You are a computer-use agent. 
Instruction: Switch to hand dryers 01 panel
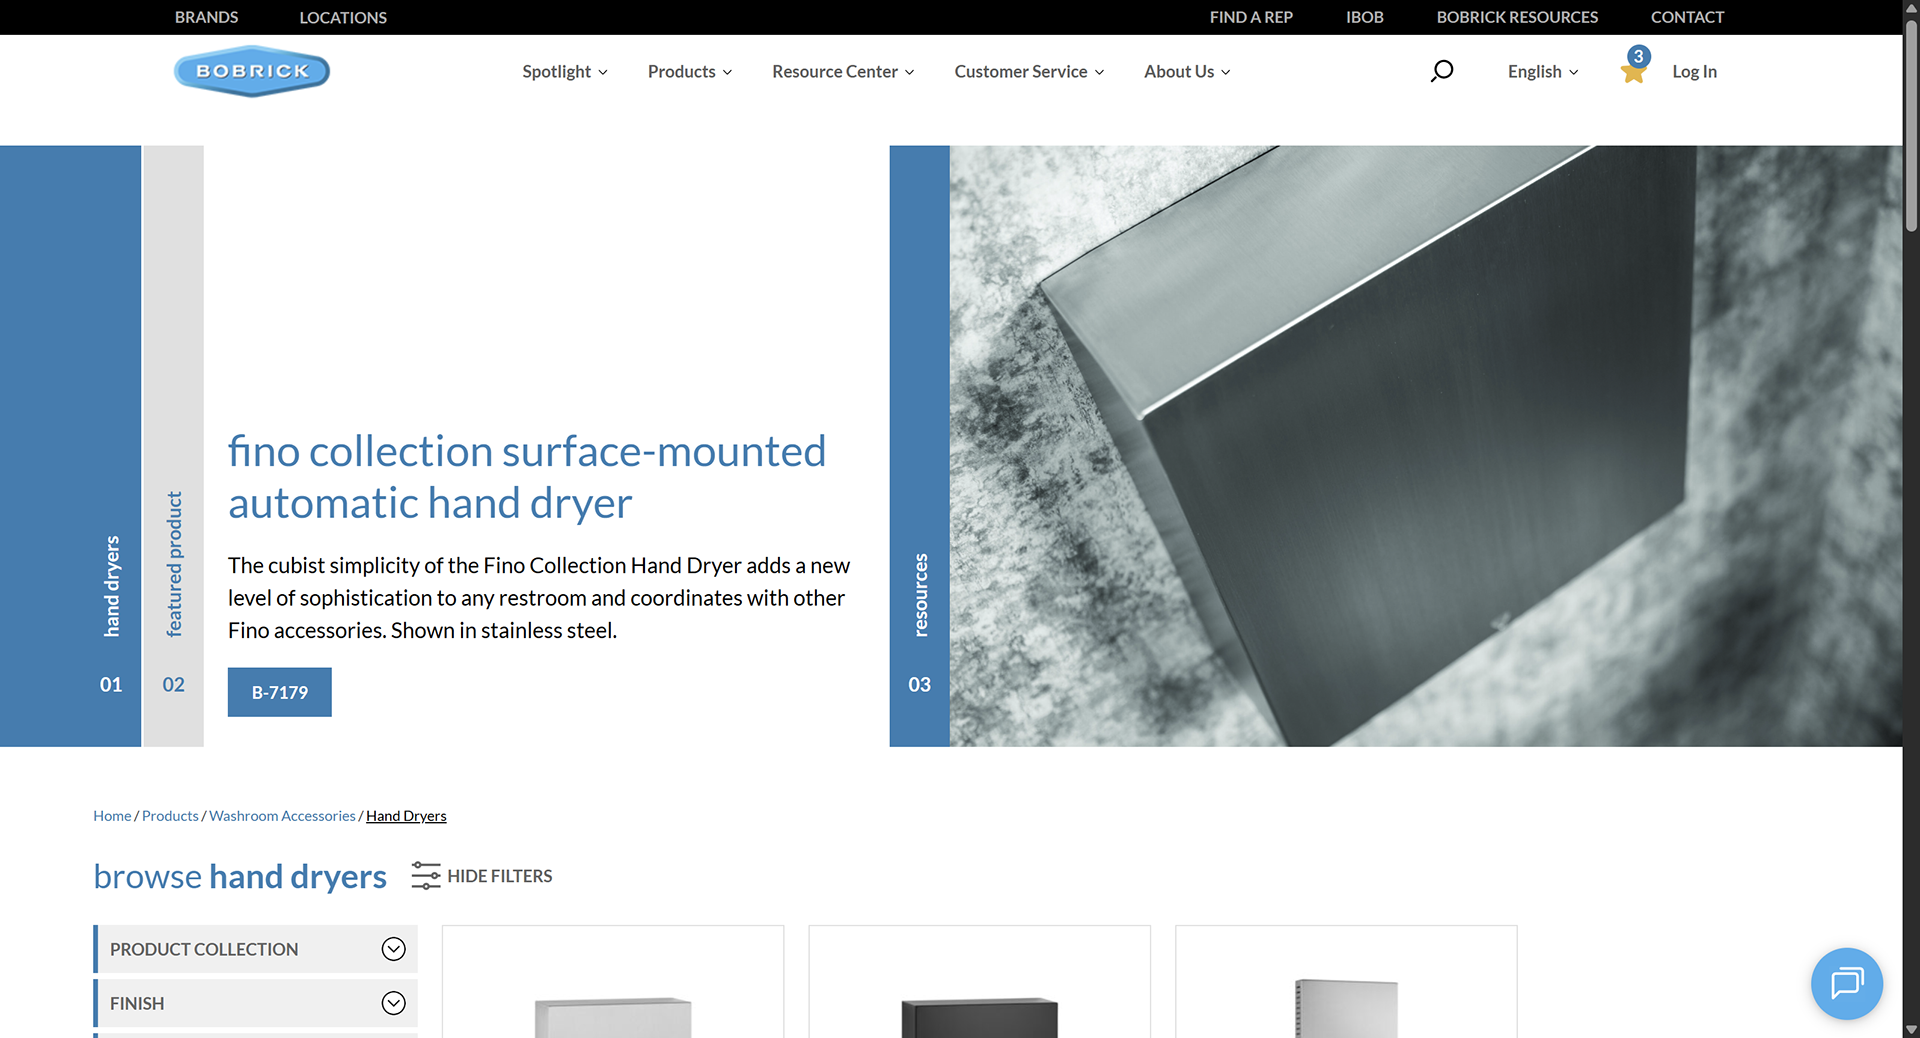[x=70, y=446]
